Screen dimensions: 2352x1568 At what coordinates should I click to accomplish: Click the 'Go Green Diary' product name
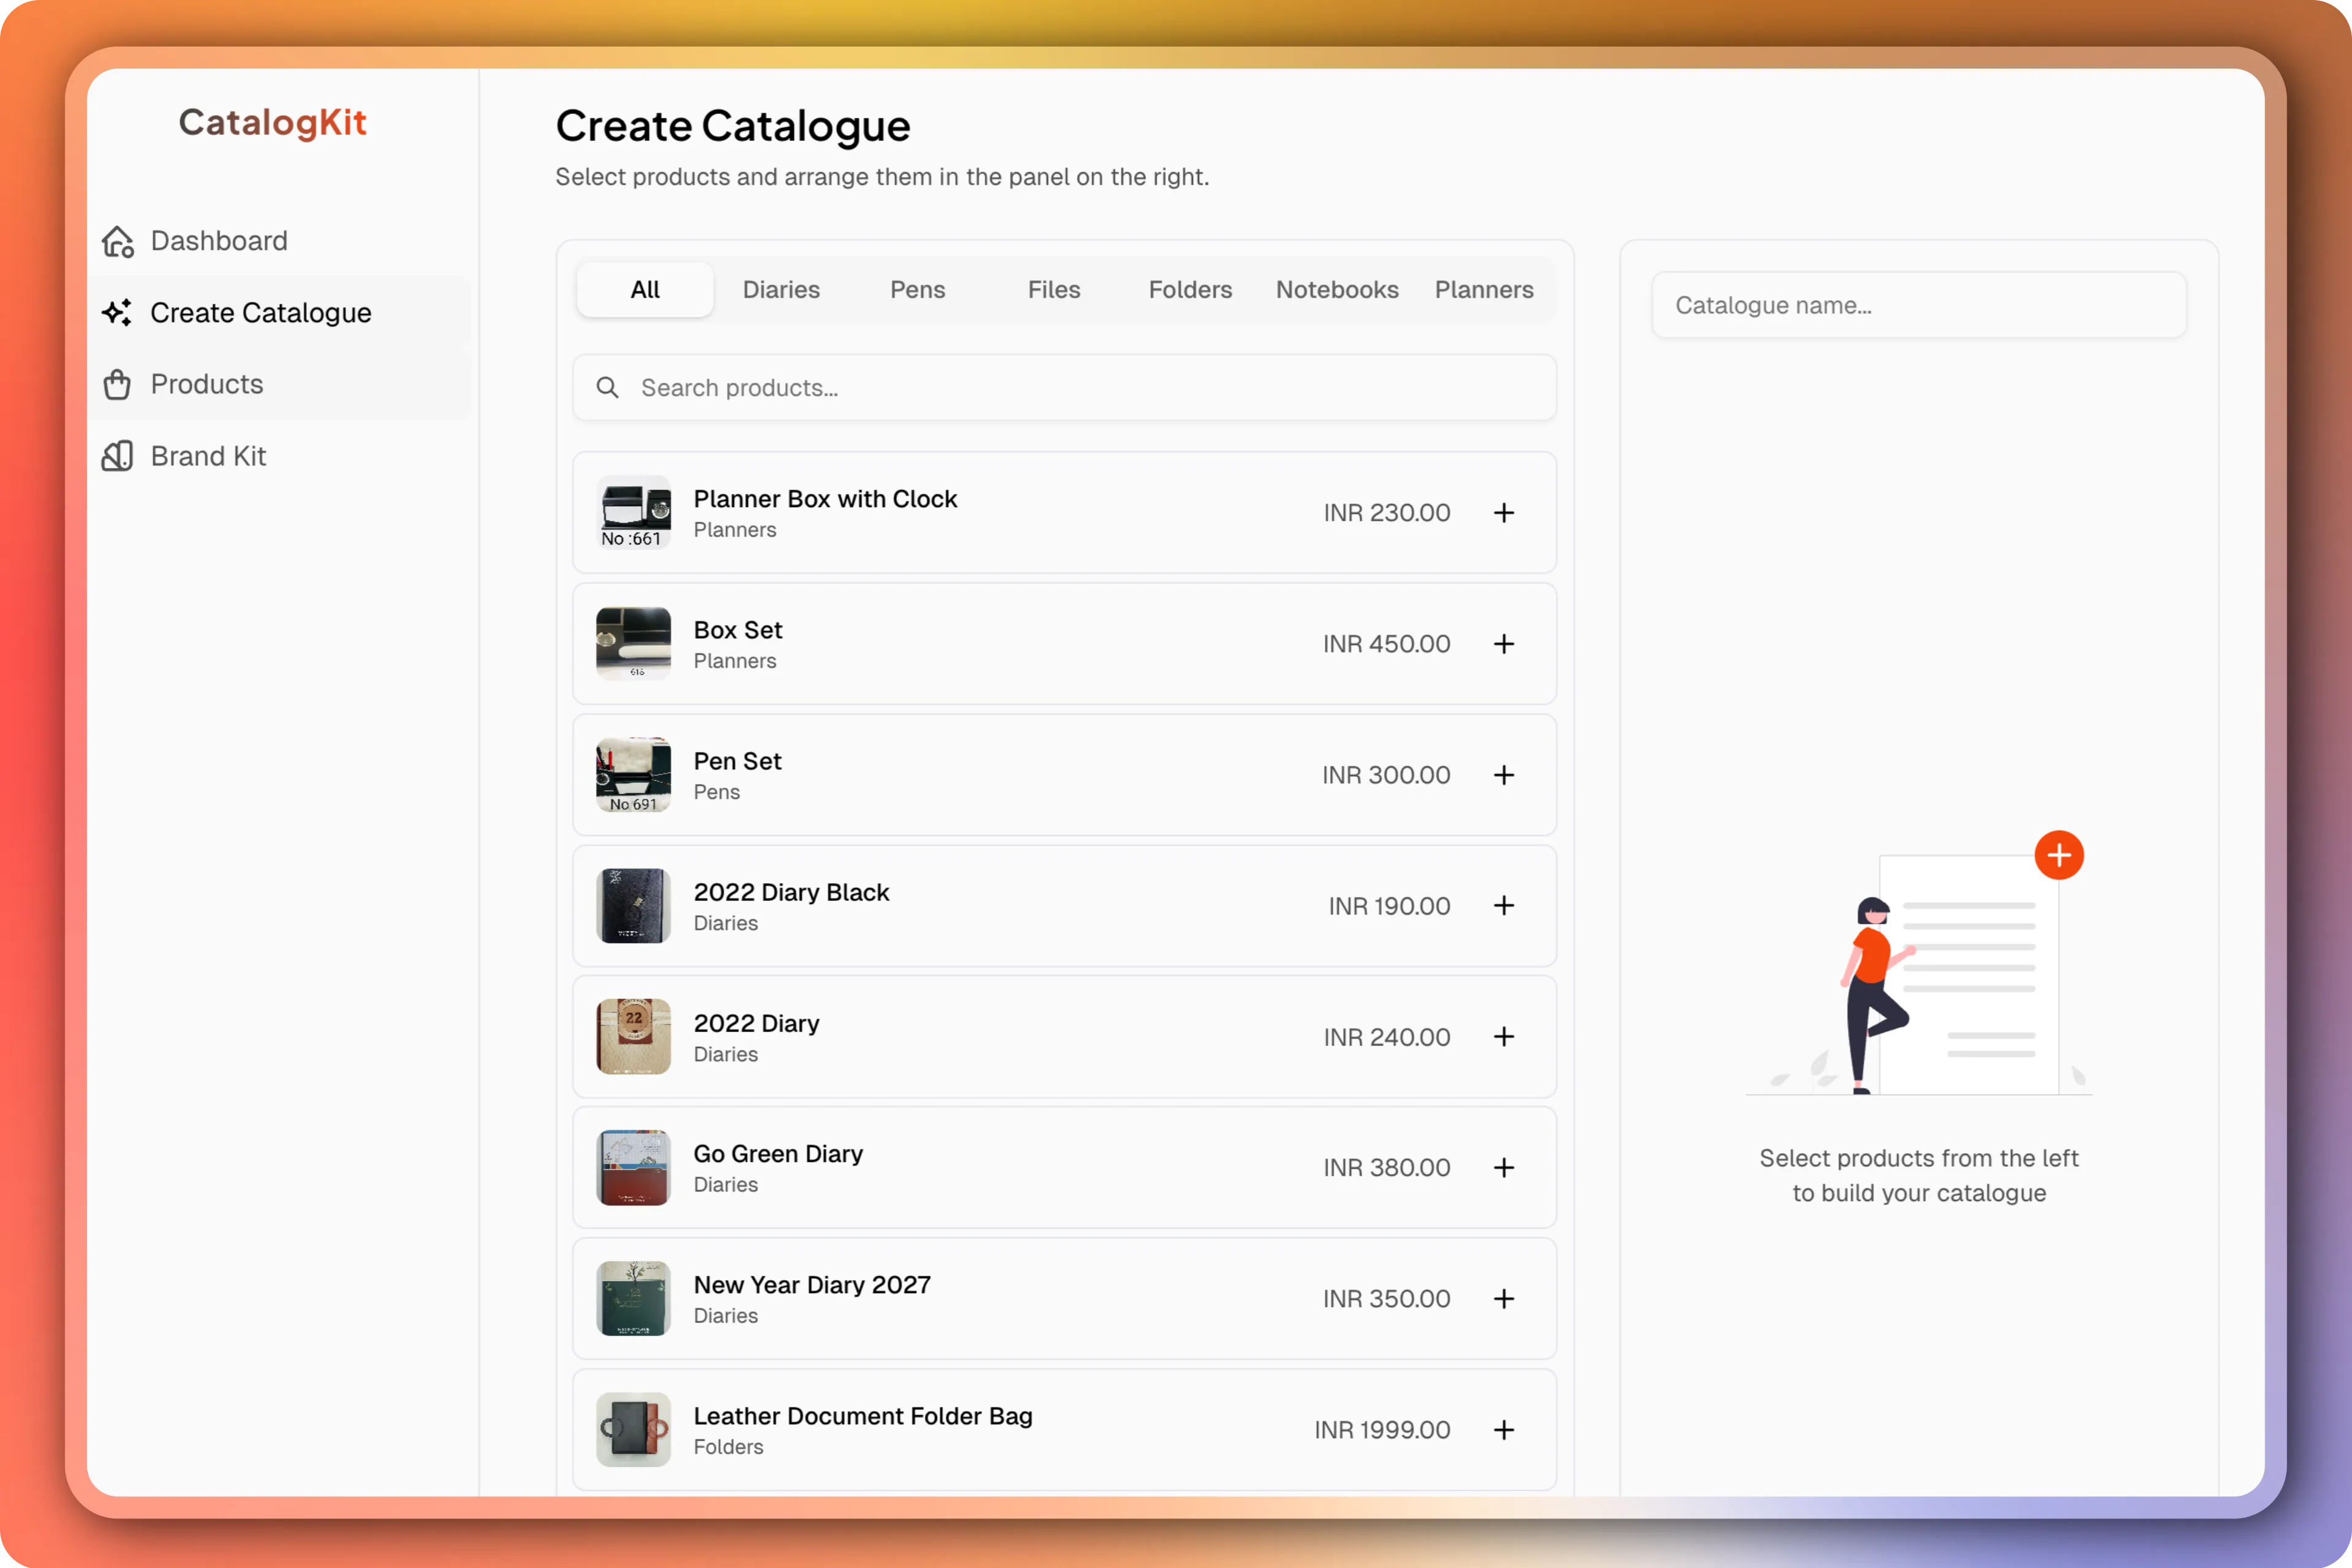(778, 1154)
